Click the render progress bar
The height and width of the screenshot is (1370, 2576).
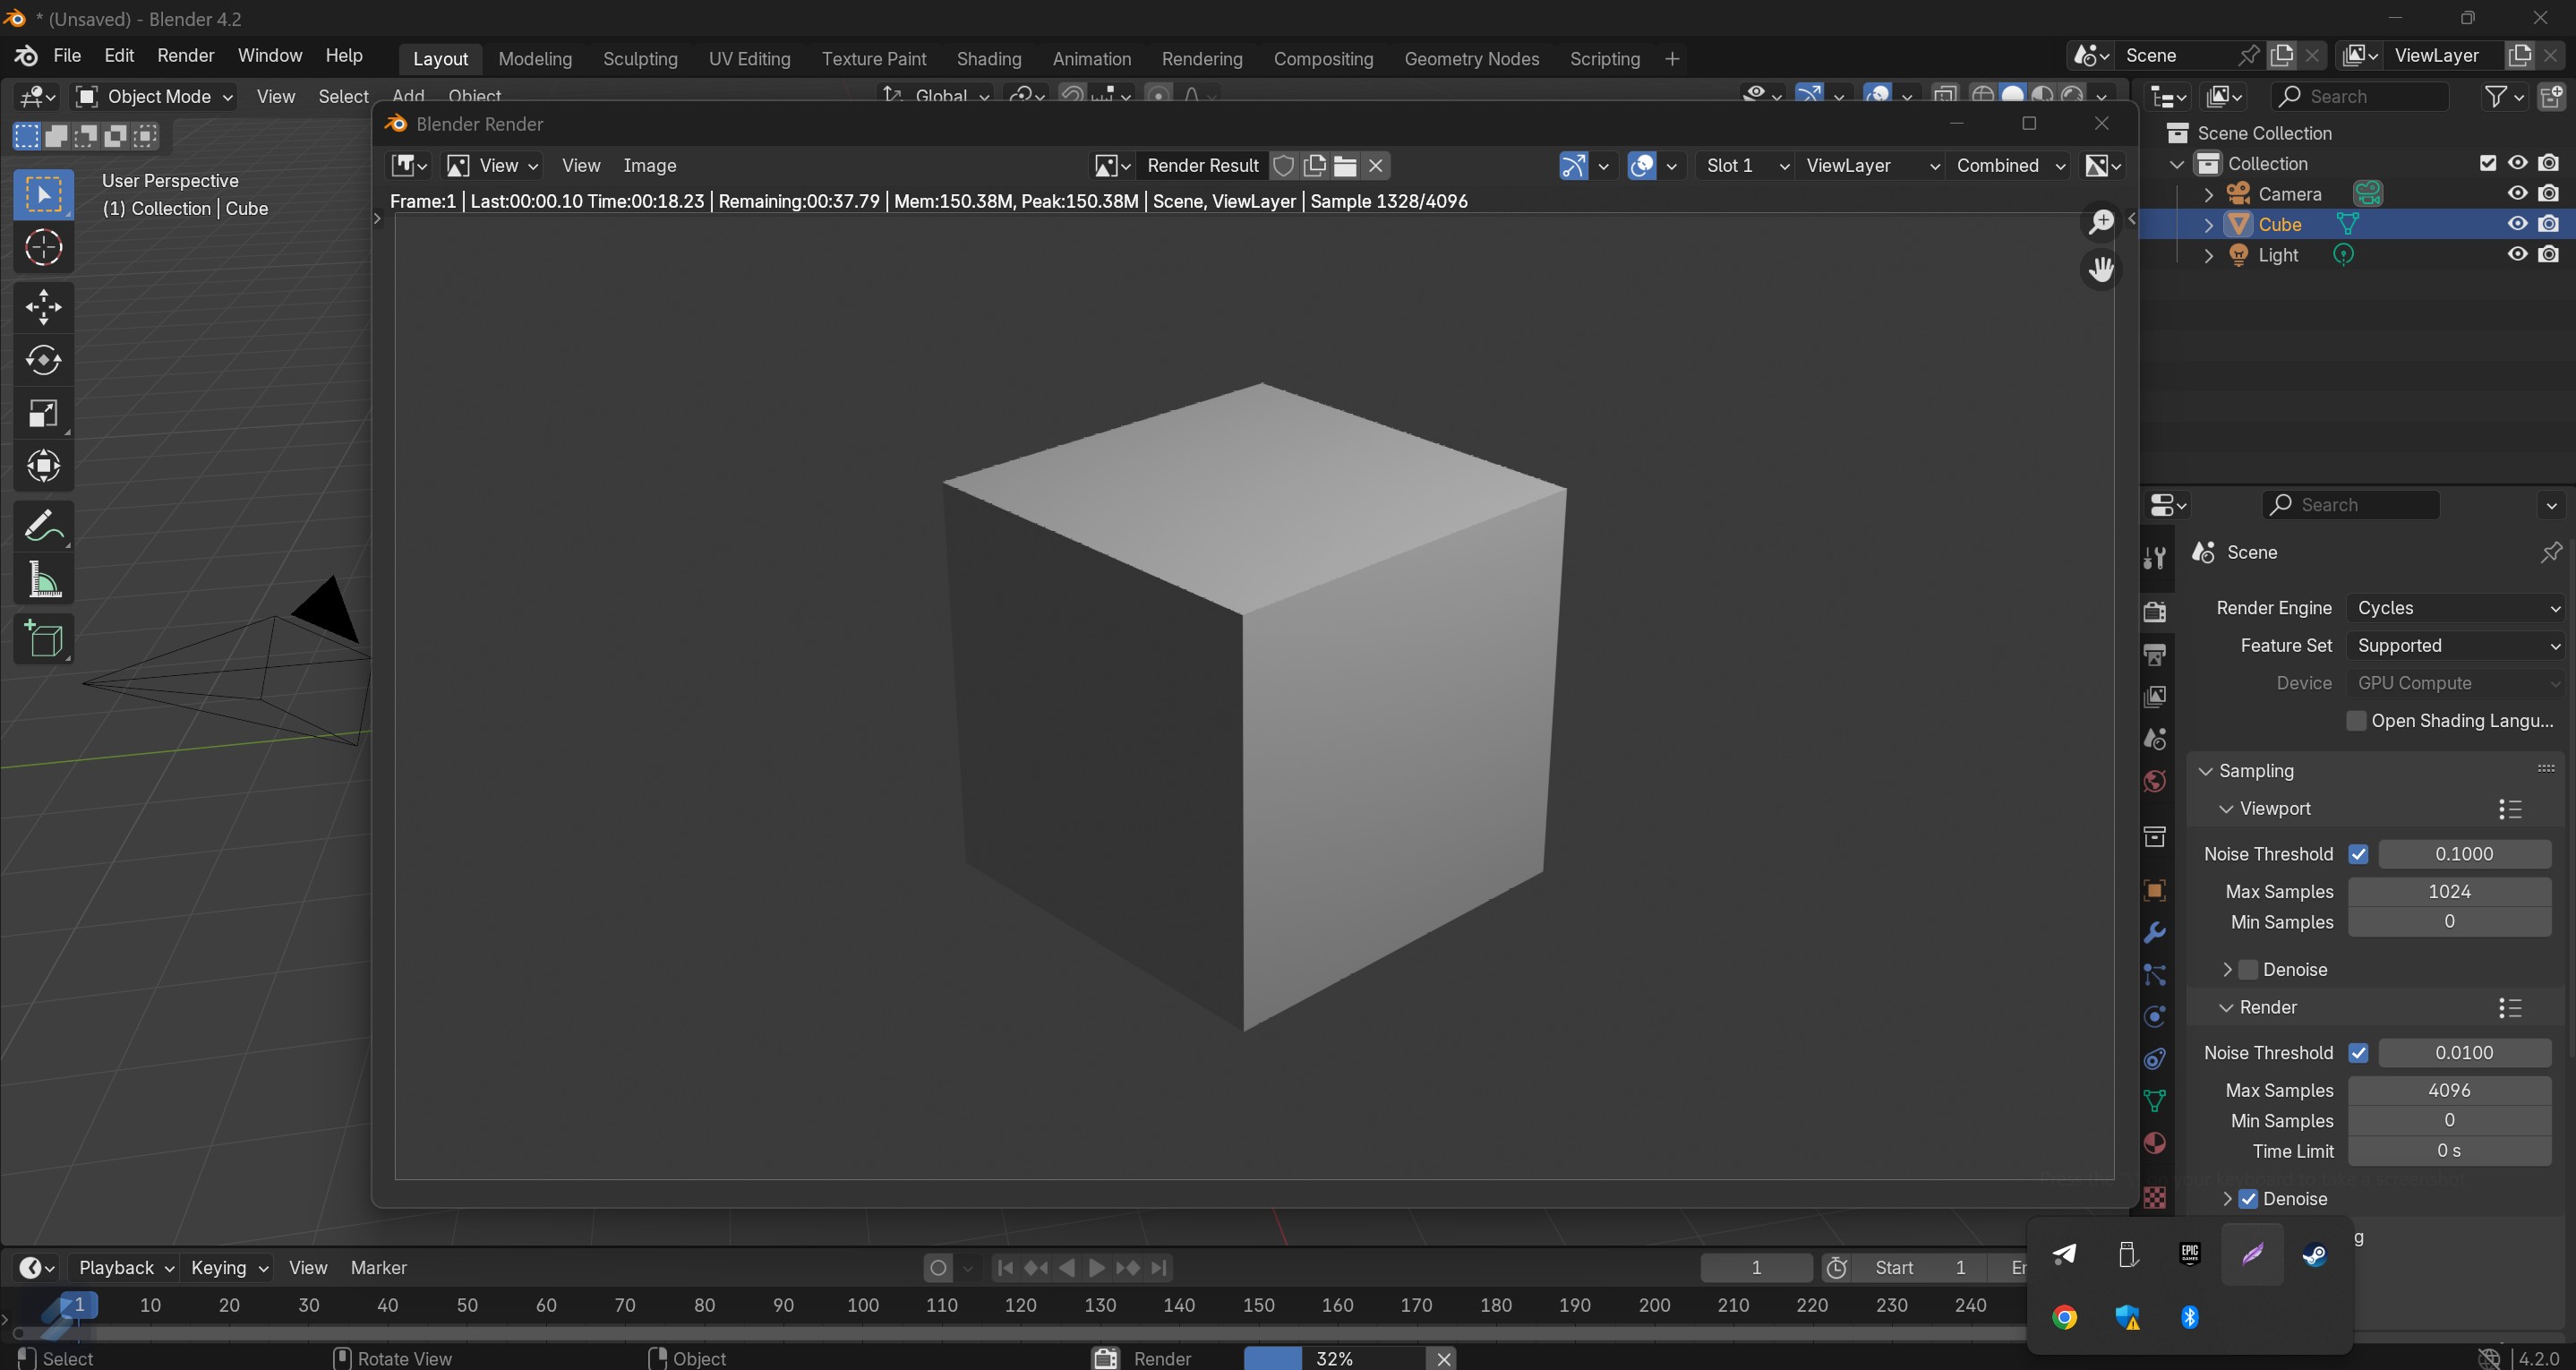(1333, 1358)
